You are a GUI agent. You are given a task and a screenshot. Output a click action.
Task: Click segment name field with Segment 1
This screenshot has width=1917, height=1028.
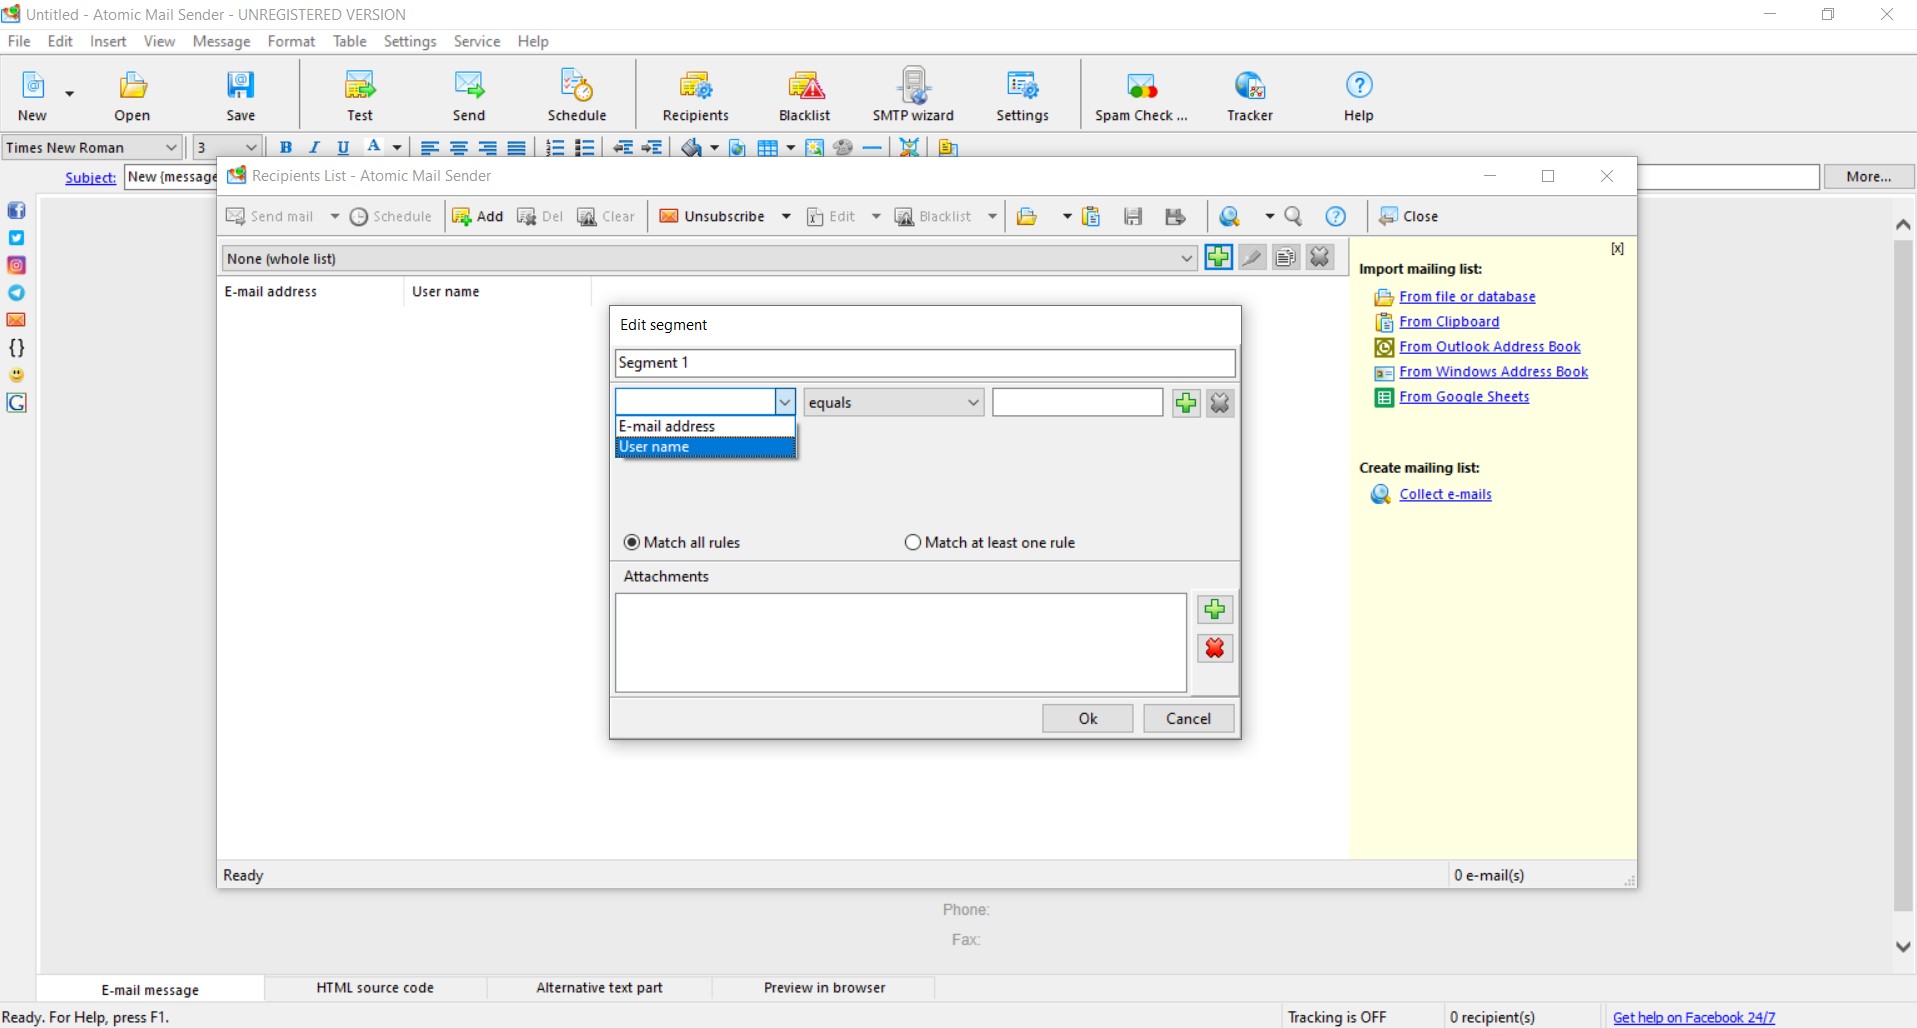(925, 362)
